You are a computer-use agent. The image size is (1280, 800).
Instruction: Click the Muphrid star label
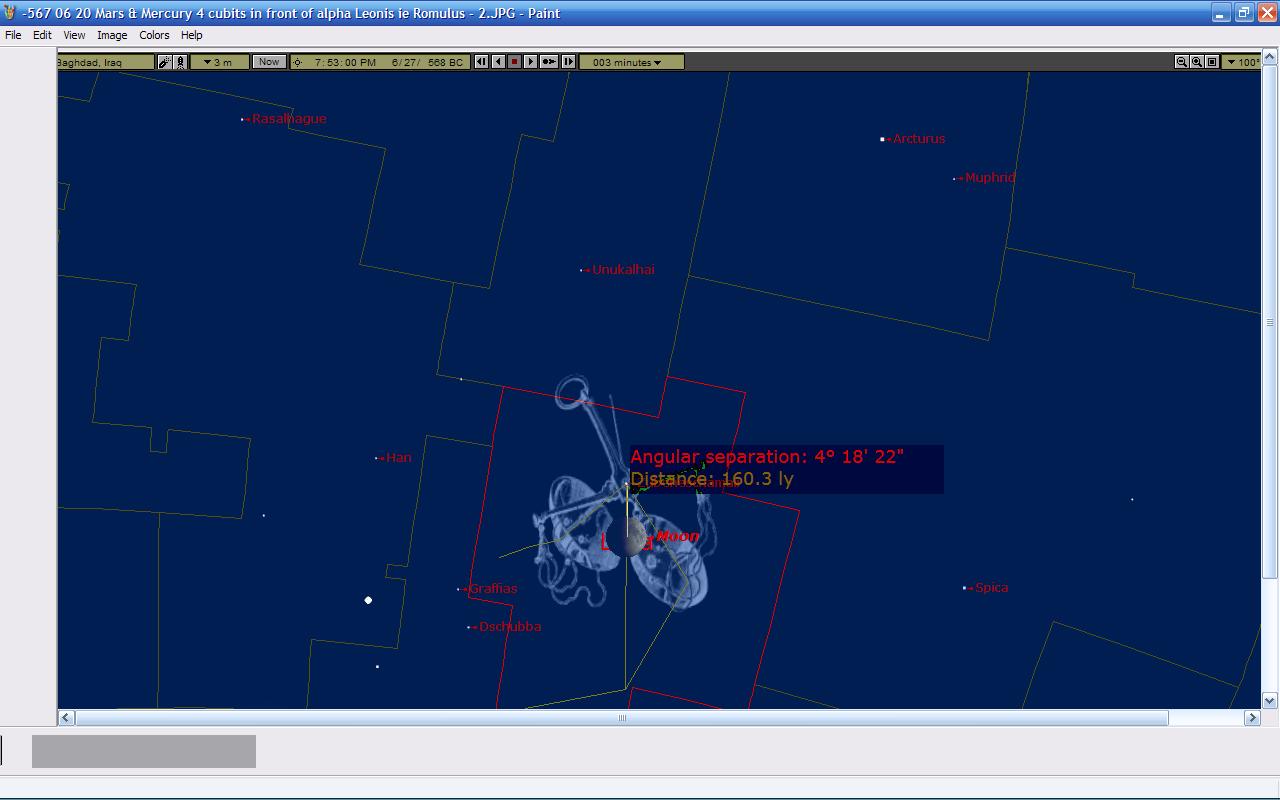click(990, 178)
